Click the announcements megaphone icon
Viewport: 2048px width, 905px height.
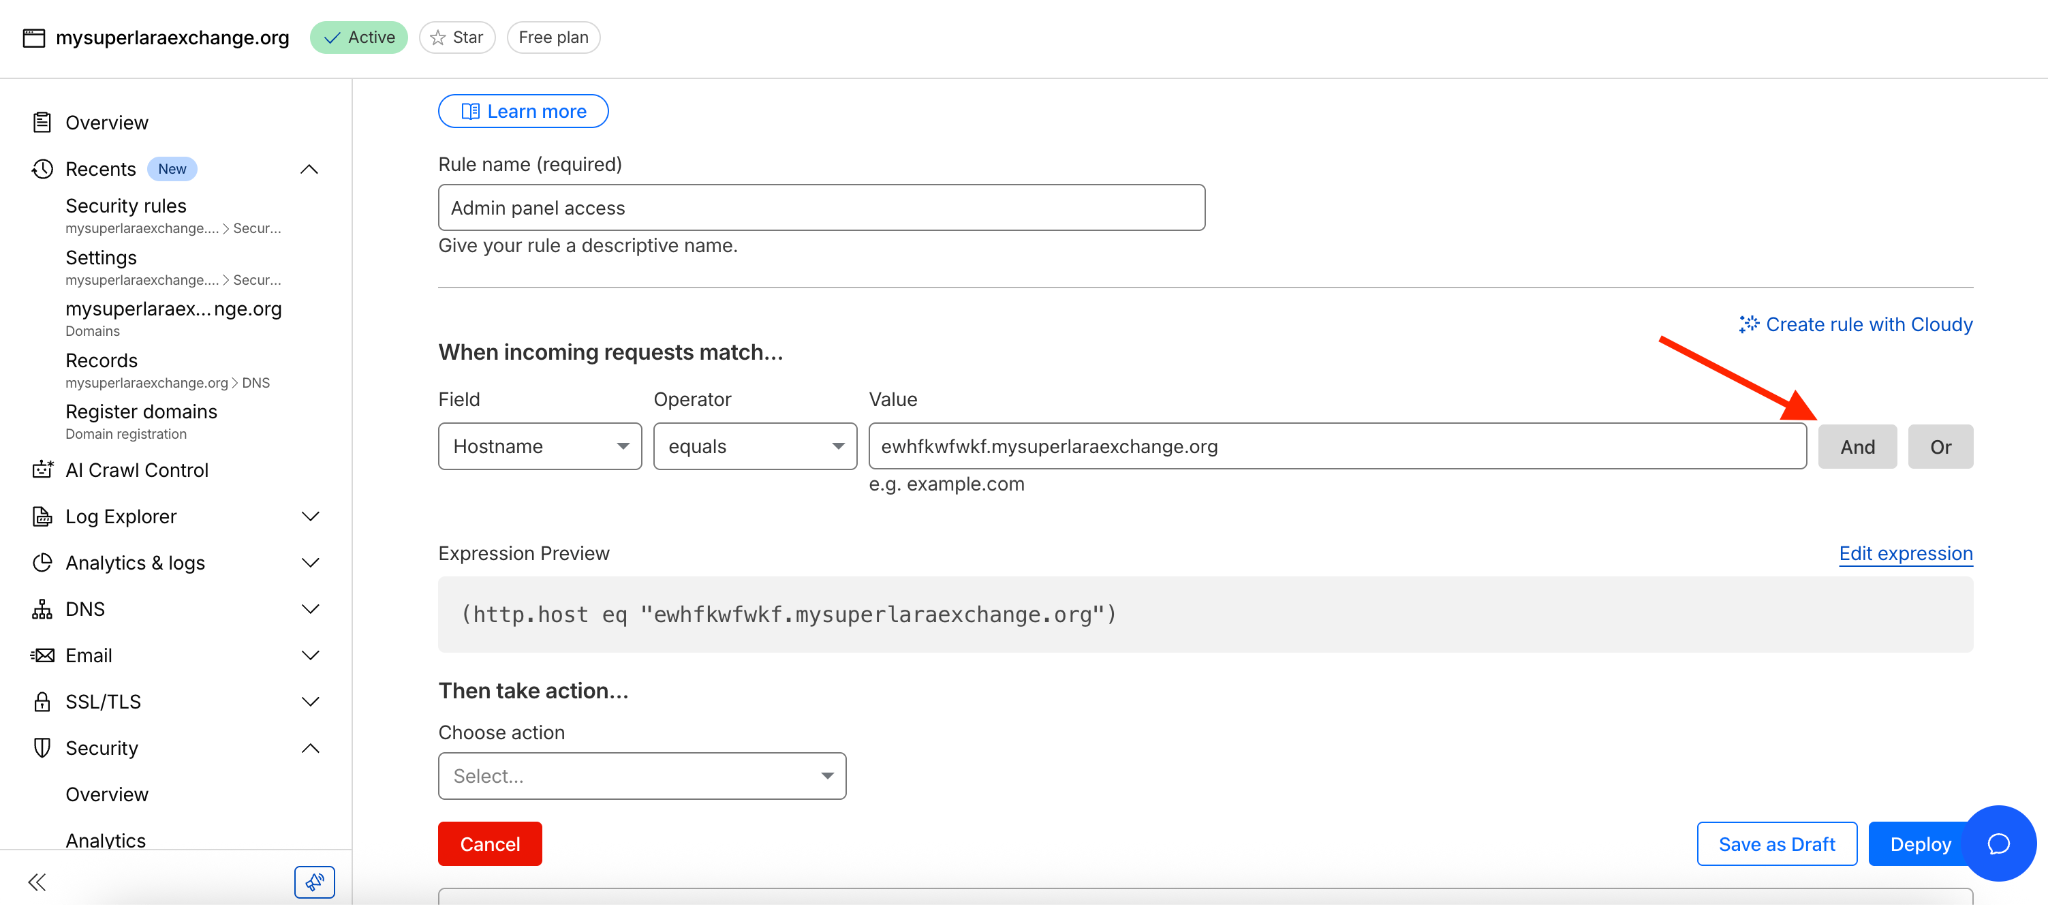pos(314,882)
